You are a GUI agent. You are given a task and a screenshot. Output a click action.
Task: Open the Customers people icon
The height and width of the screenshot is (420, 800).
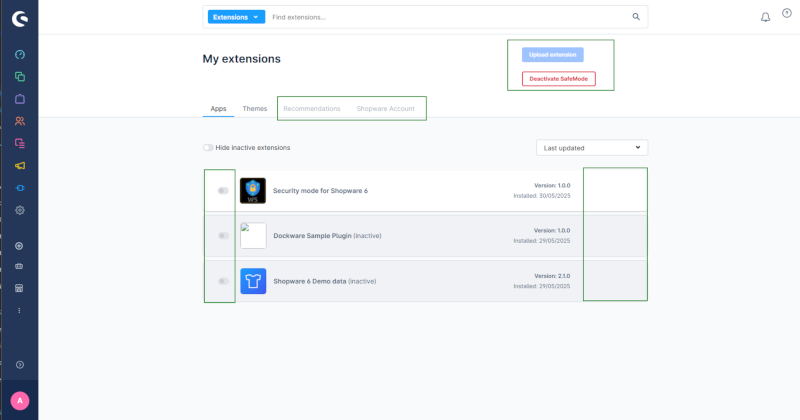20,121
